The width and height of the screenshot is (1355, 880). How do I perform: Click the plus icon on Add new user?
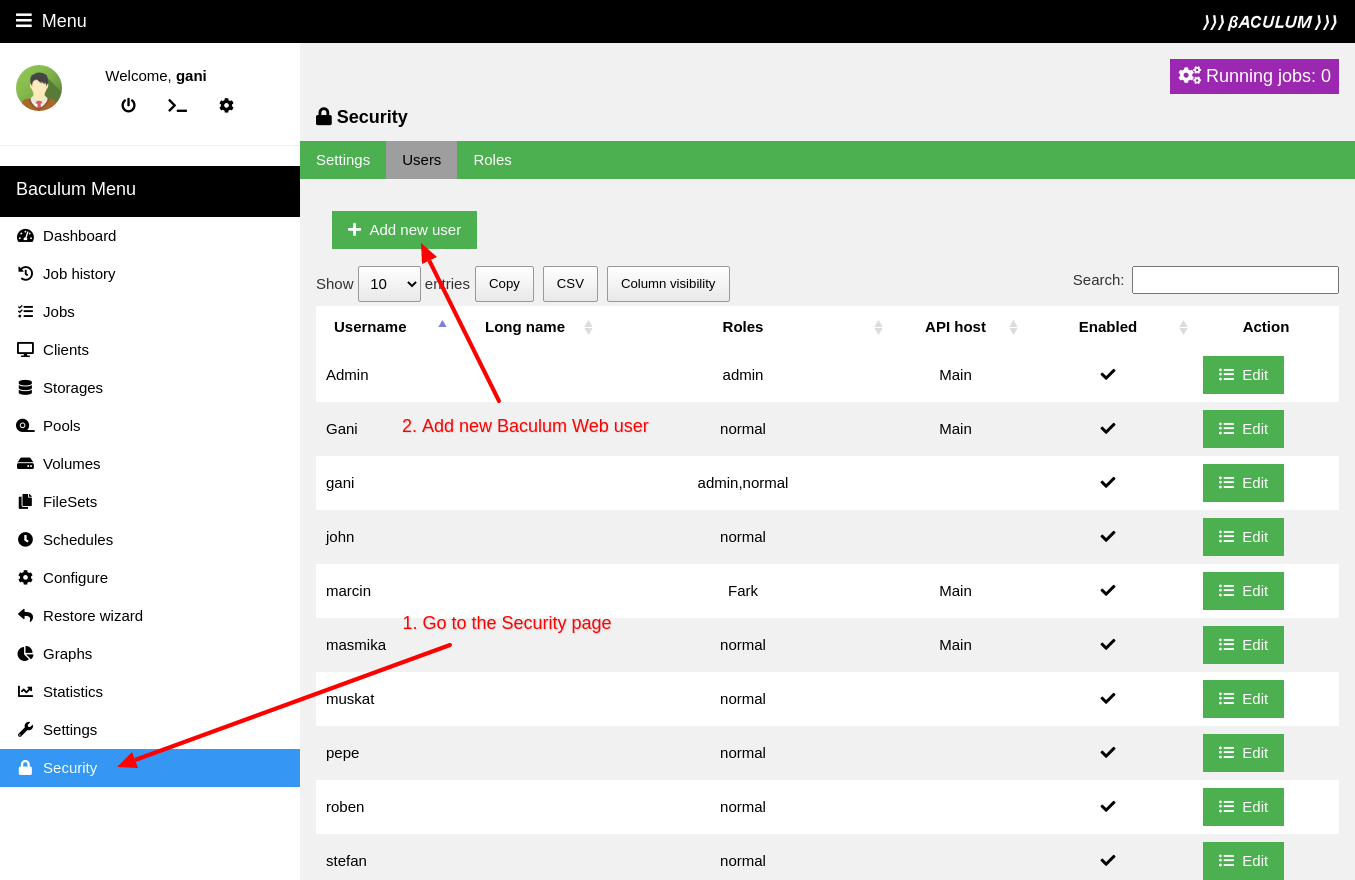354,230
